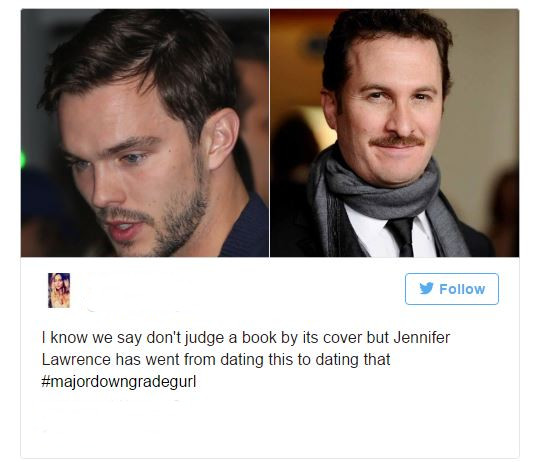The height and width of the screenshot is (462, 534).
Task: Click the ear in left photo
Action: point(223,140)
